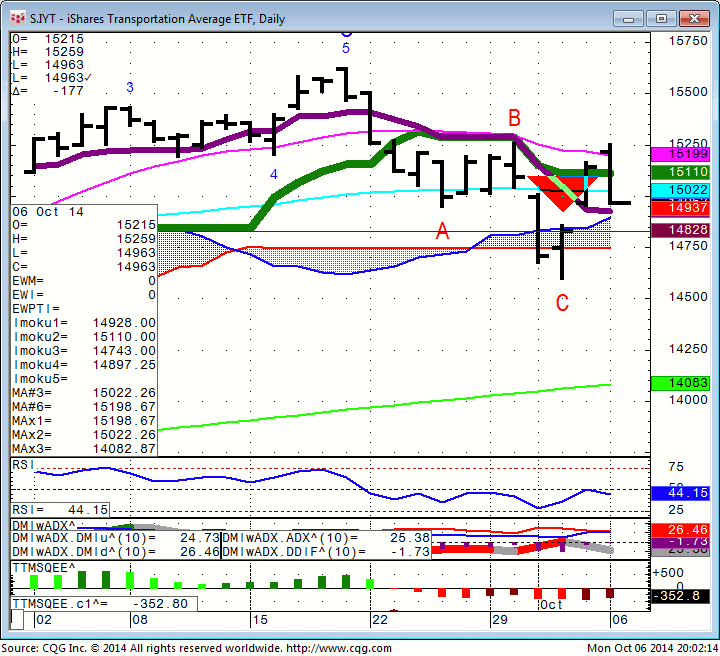Click the DMIwADX.DMIu^(10)= 24.73 readout

click(x=116, y=538)
